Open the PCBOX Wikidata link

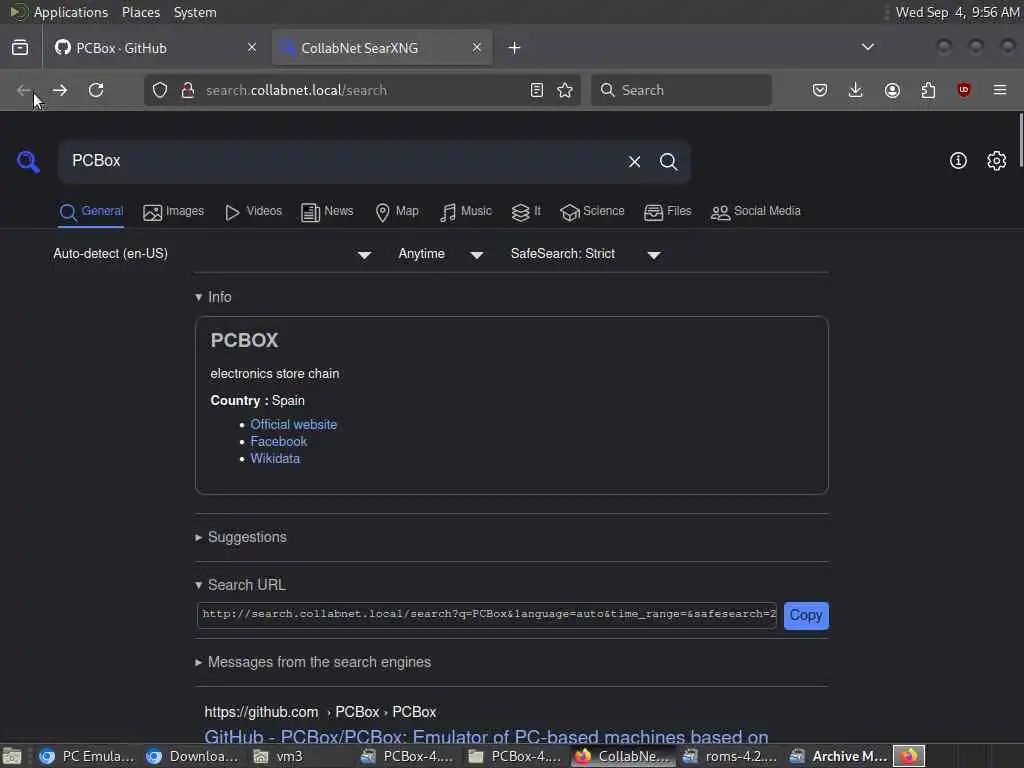pos(275,458)
